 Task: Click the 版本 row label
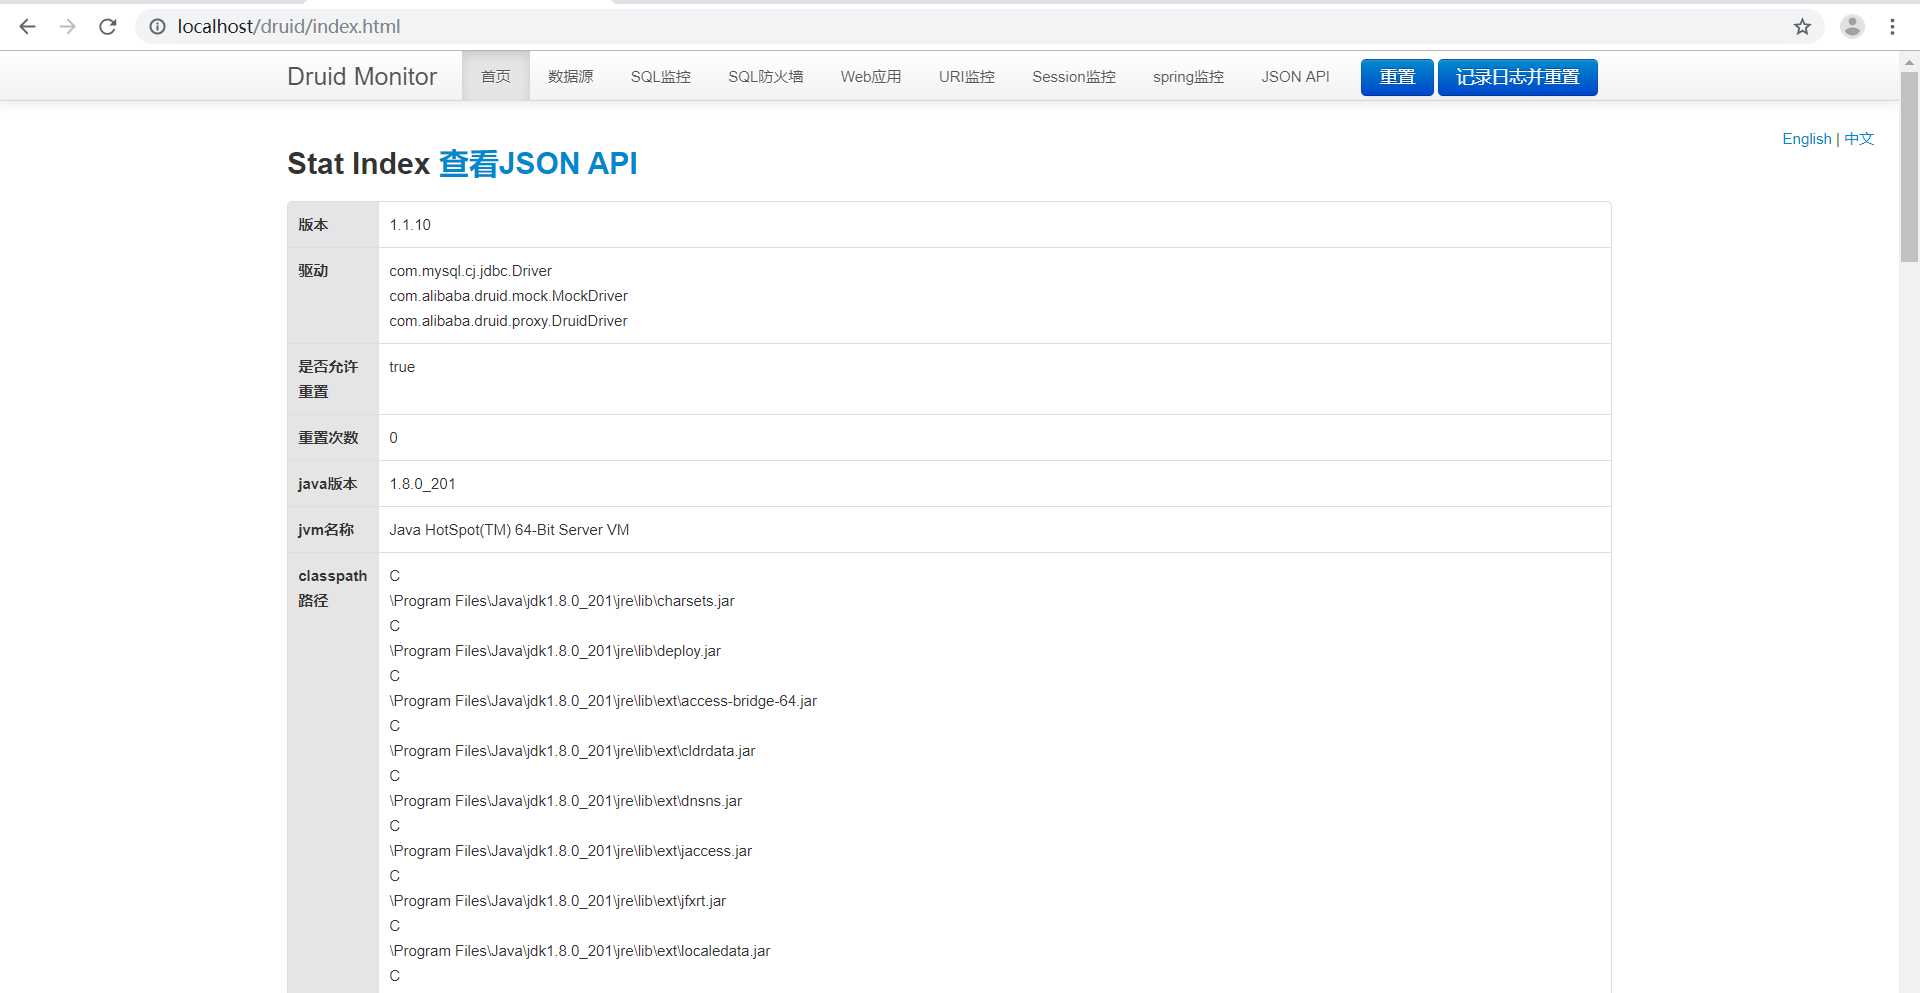[313, 225]
